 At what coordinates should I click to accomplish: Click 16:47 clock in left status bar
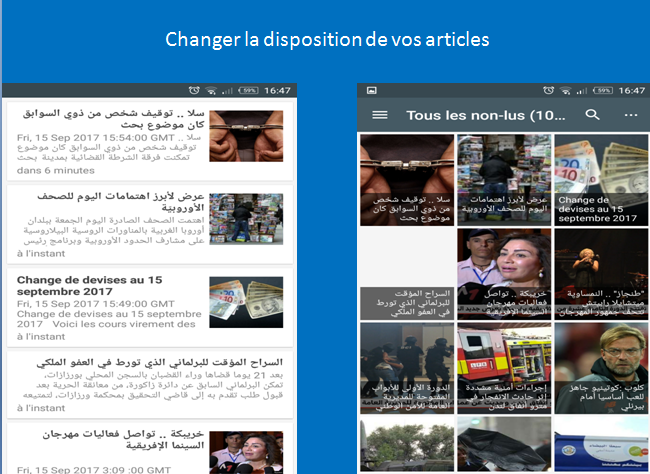coord(277,90)
